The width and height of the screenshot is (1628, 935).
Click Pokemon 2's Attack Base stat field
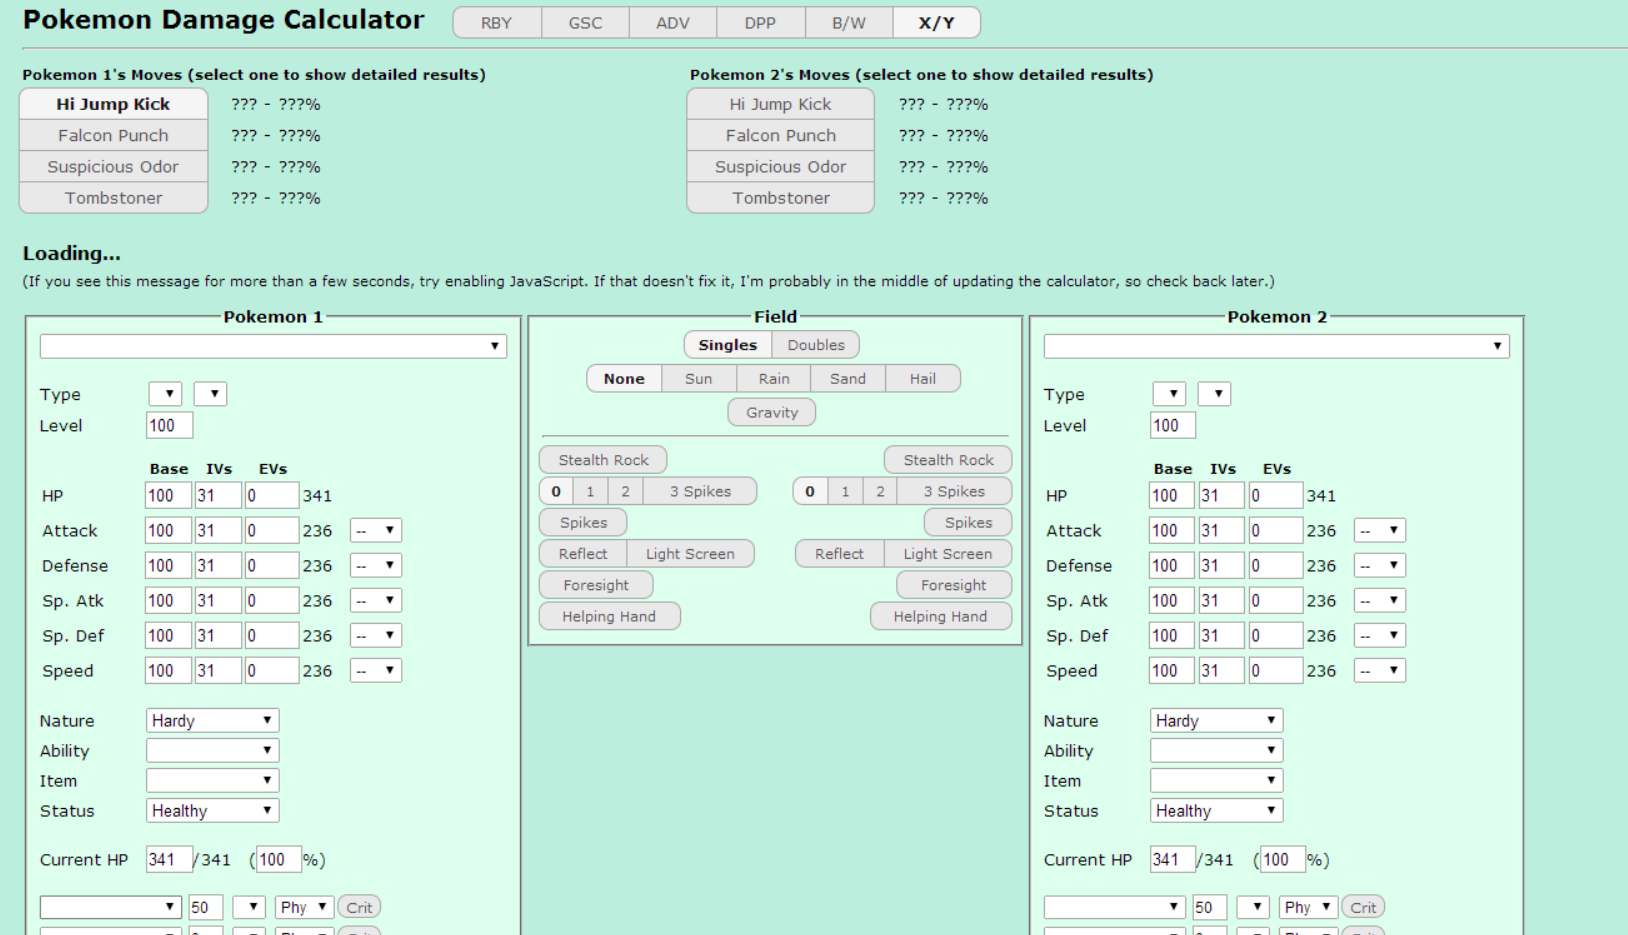point(1171,531)
